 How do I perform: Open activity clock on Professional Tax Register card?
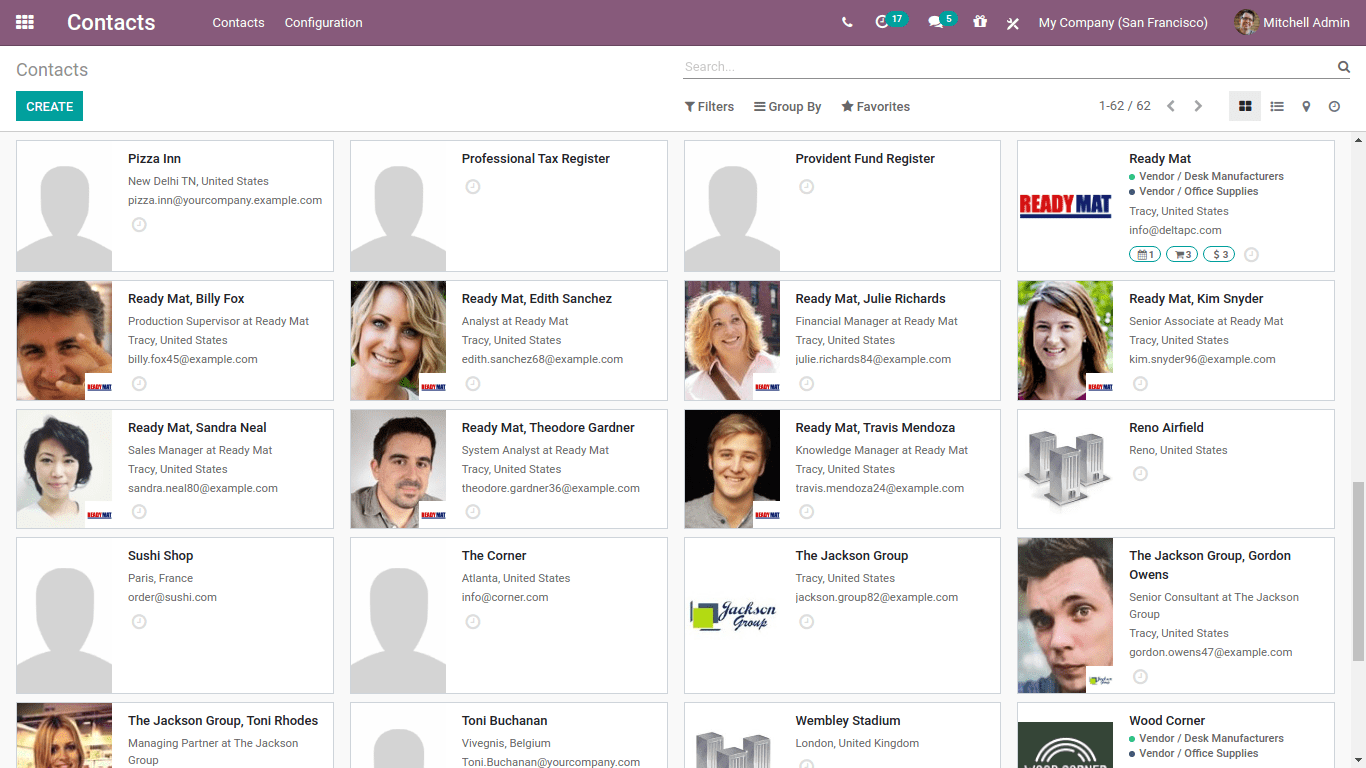[473, 187]
